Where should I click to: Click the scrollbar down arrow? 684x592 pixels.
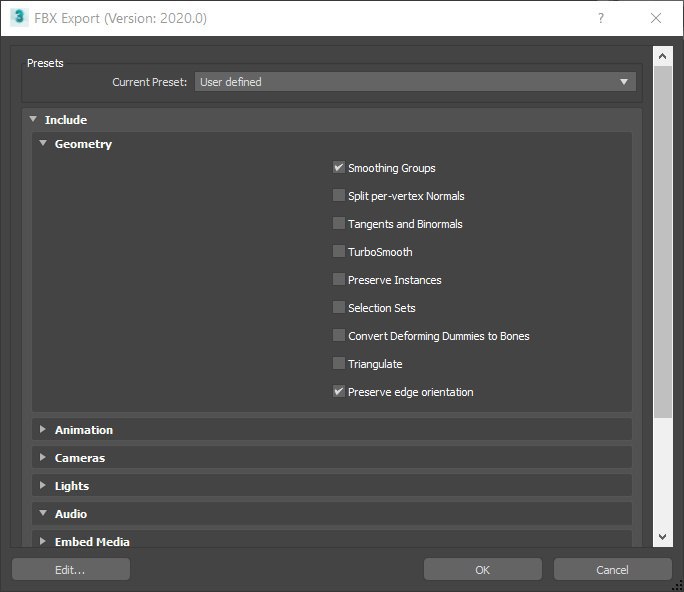pos(662,537)
